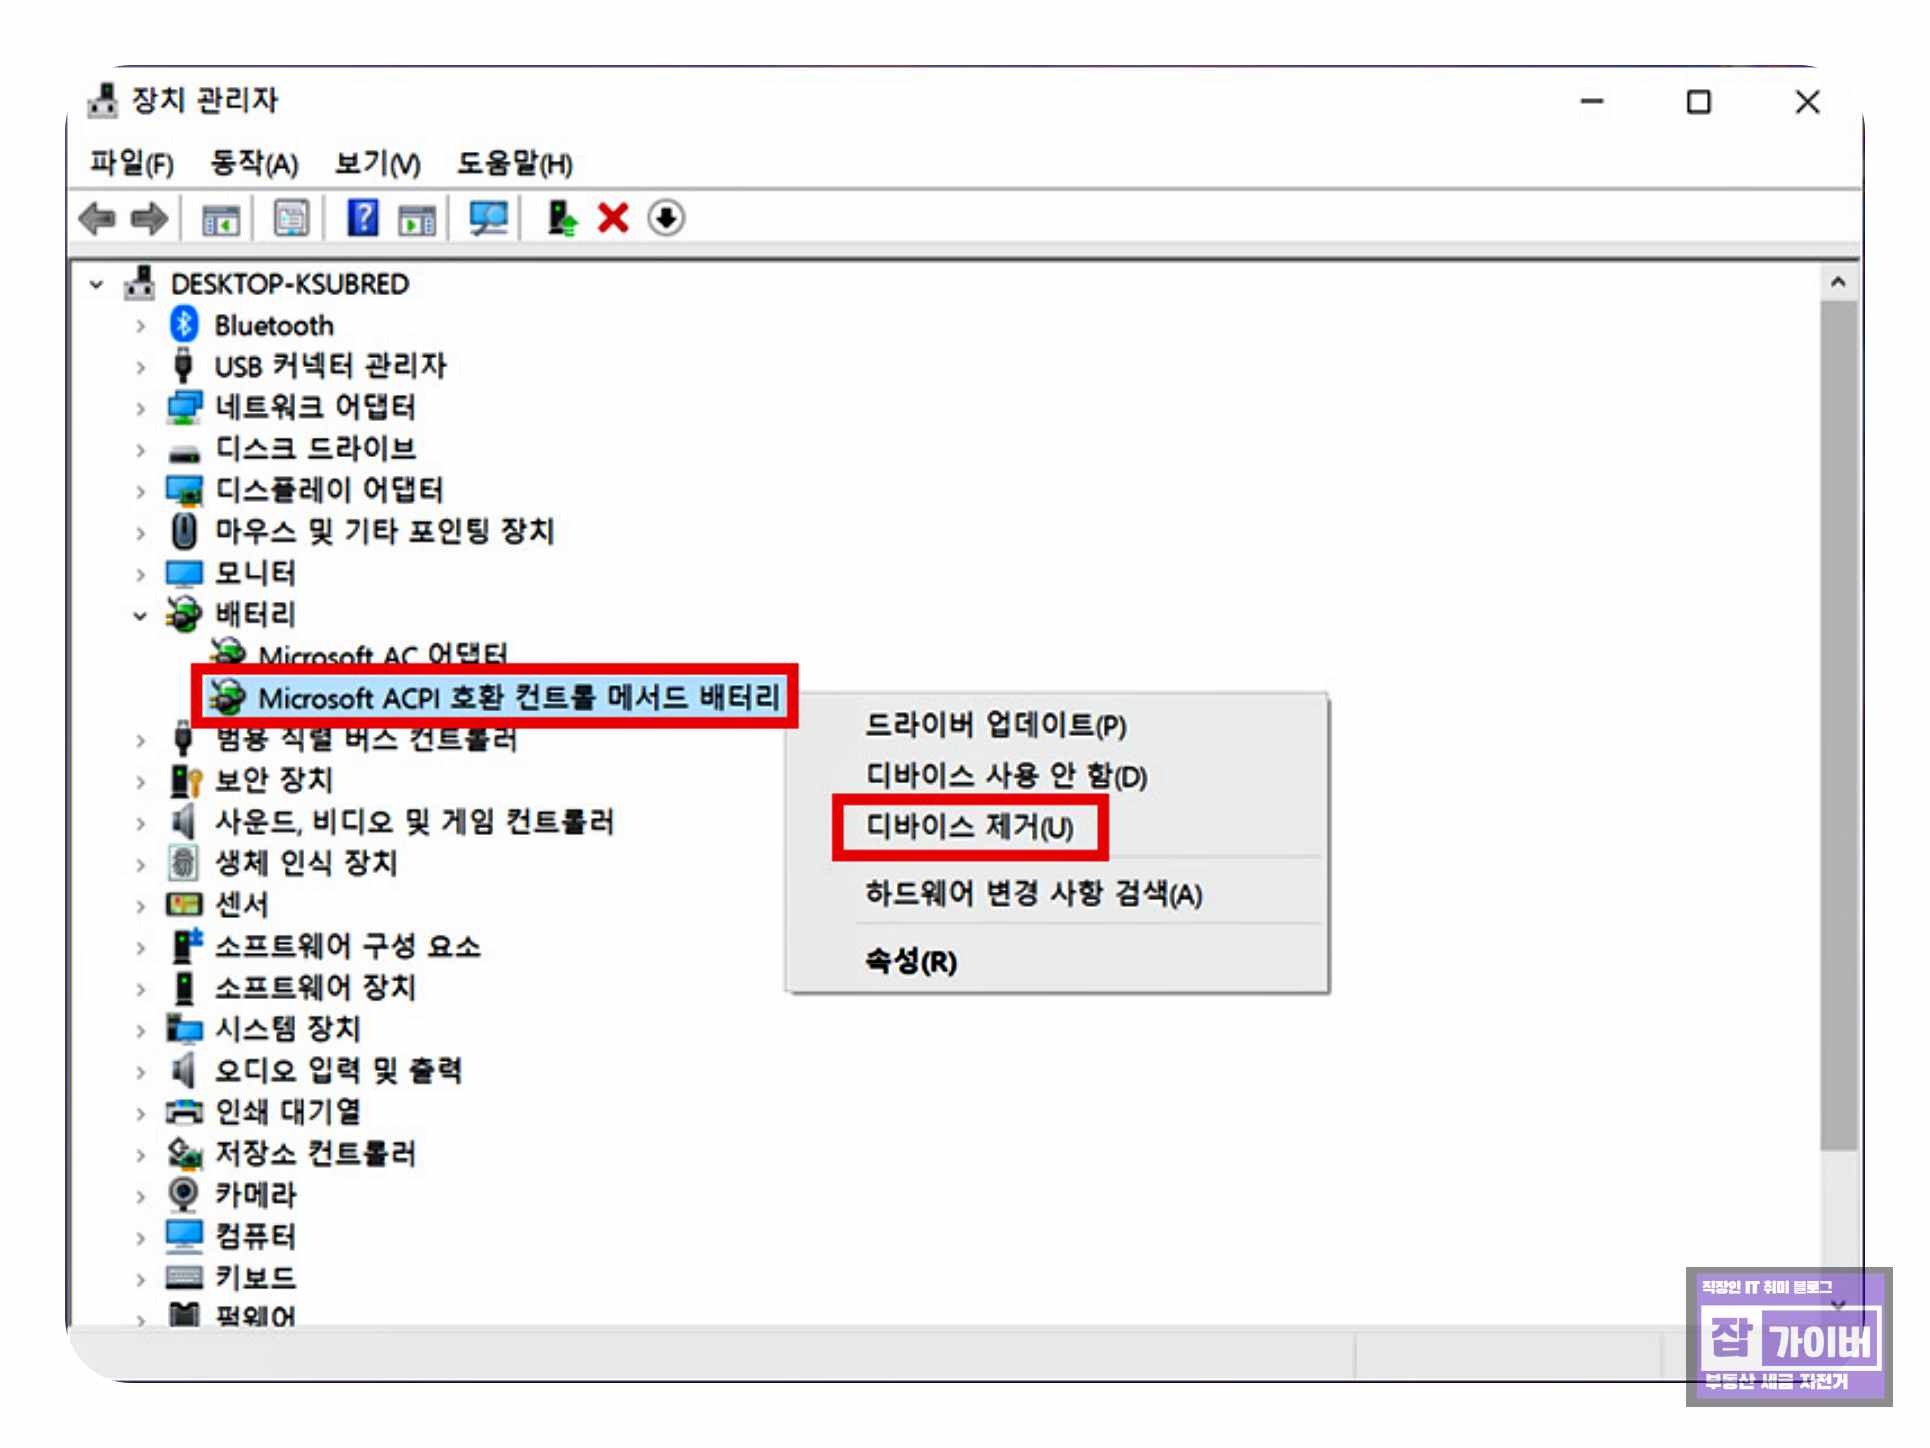Open the 동작(A) menu
Image resolution: width=1930 pixels, height=1448 pixels.
(254, 163)
